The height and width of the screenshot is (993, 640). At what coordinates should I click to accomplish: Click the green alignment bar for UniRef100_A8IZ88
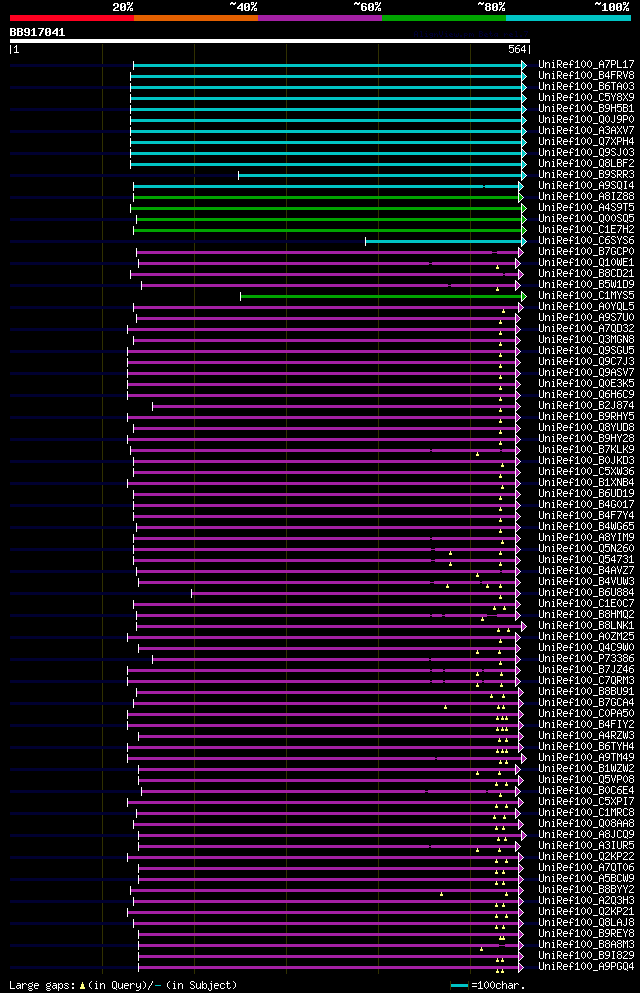[328, 198]
